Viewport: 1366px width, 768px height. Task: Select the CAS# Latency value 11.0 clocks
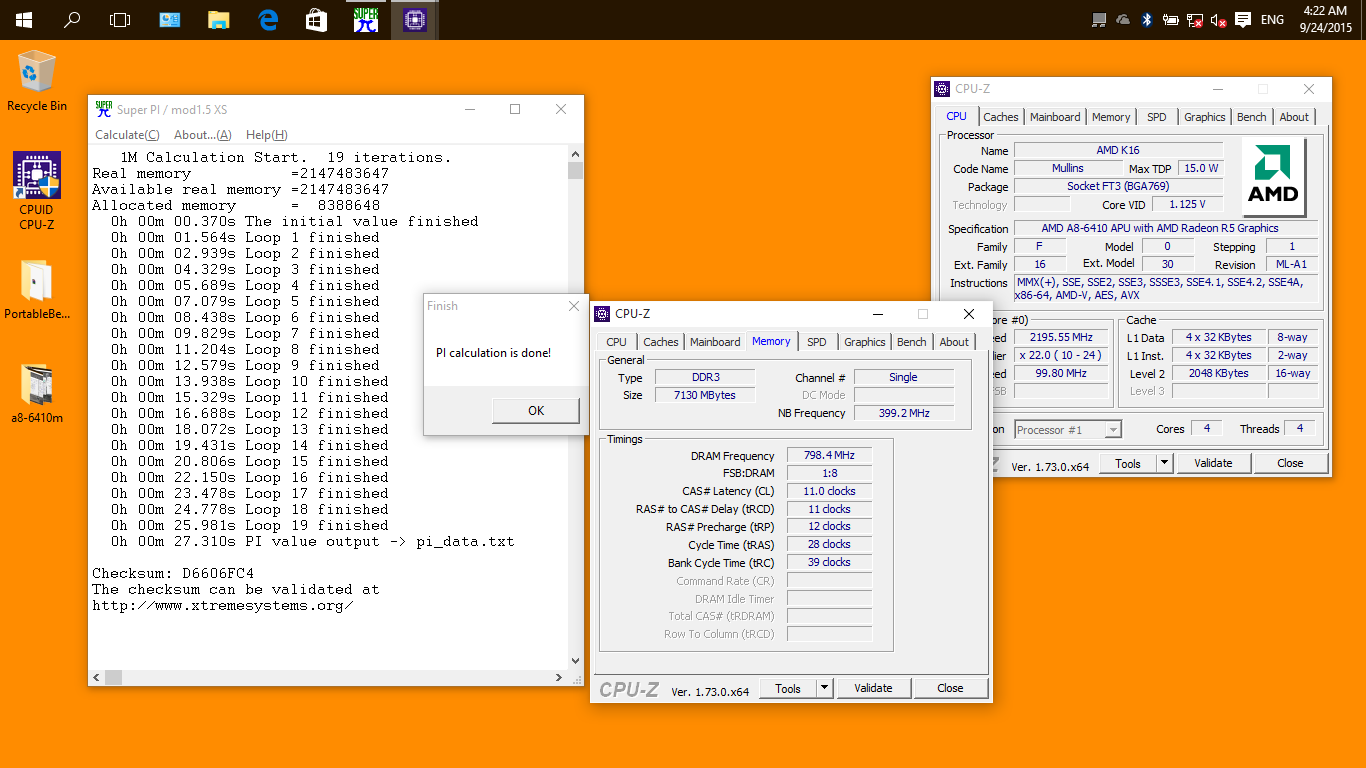[x=829, y=491]
